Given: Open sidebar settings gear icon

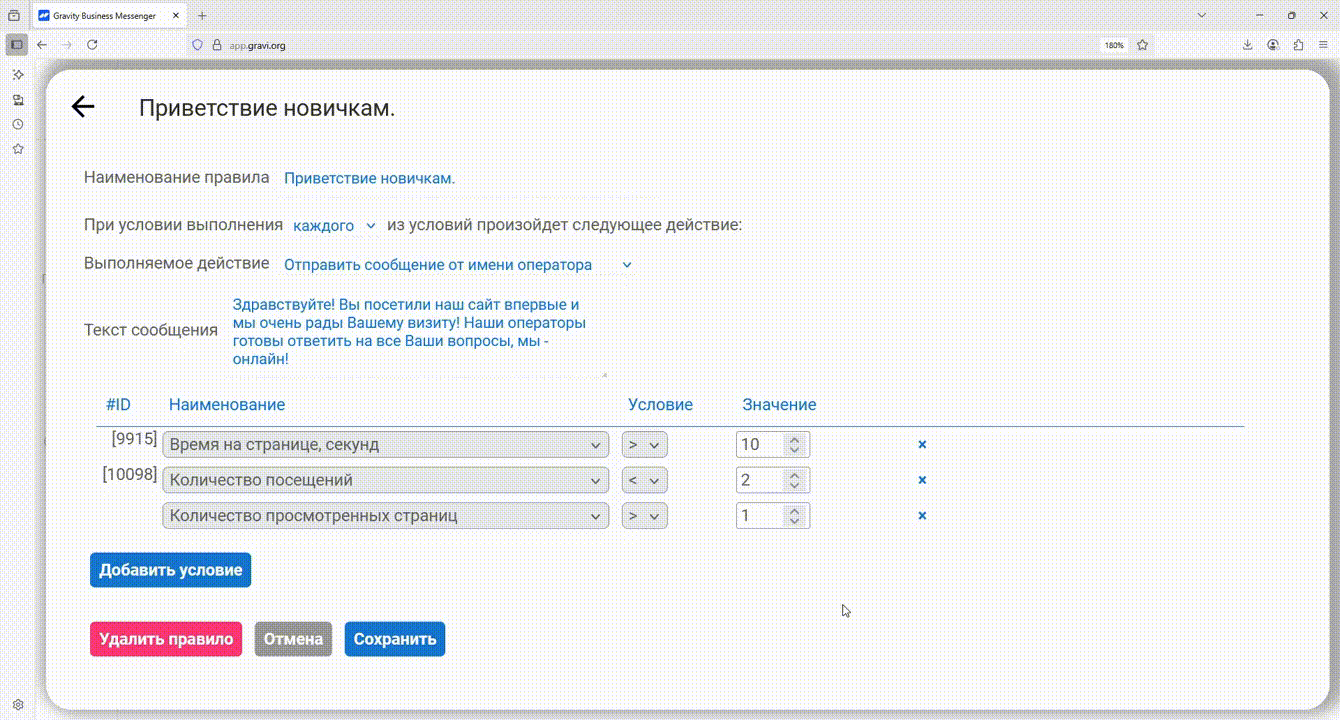Looking at the screenshot, I should 18,704.
